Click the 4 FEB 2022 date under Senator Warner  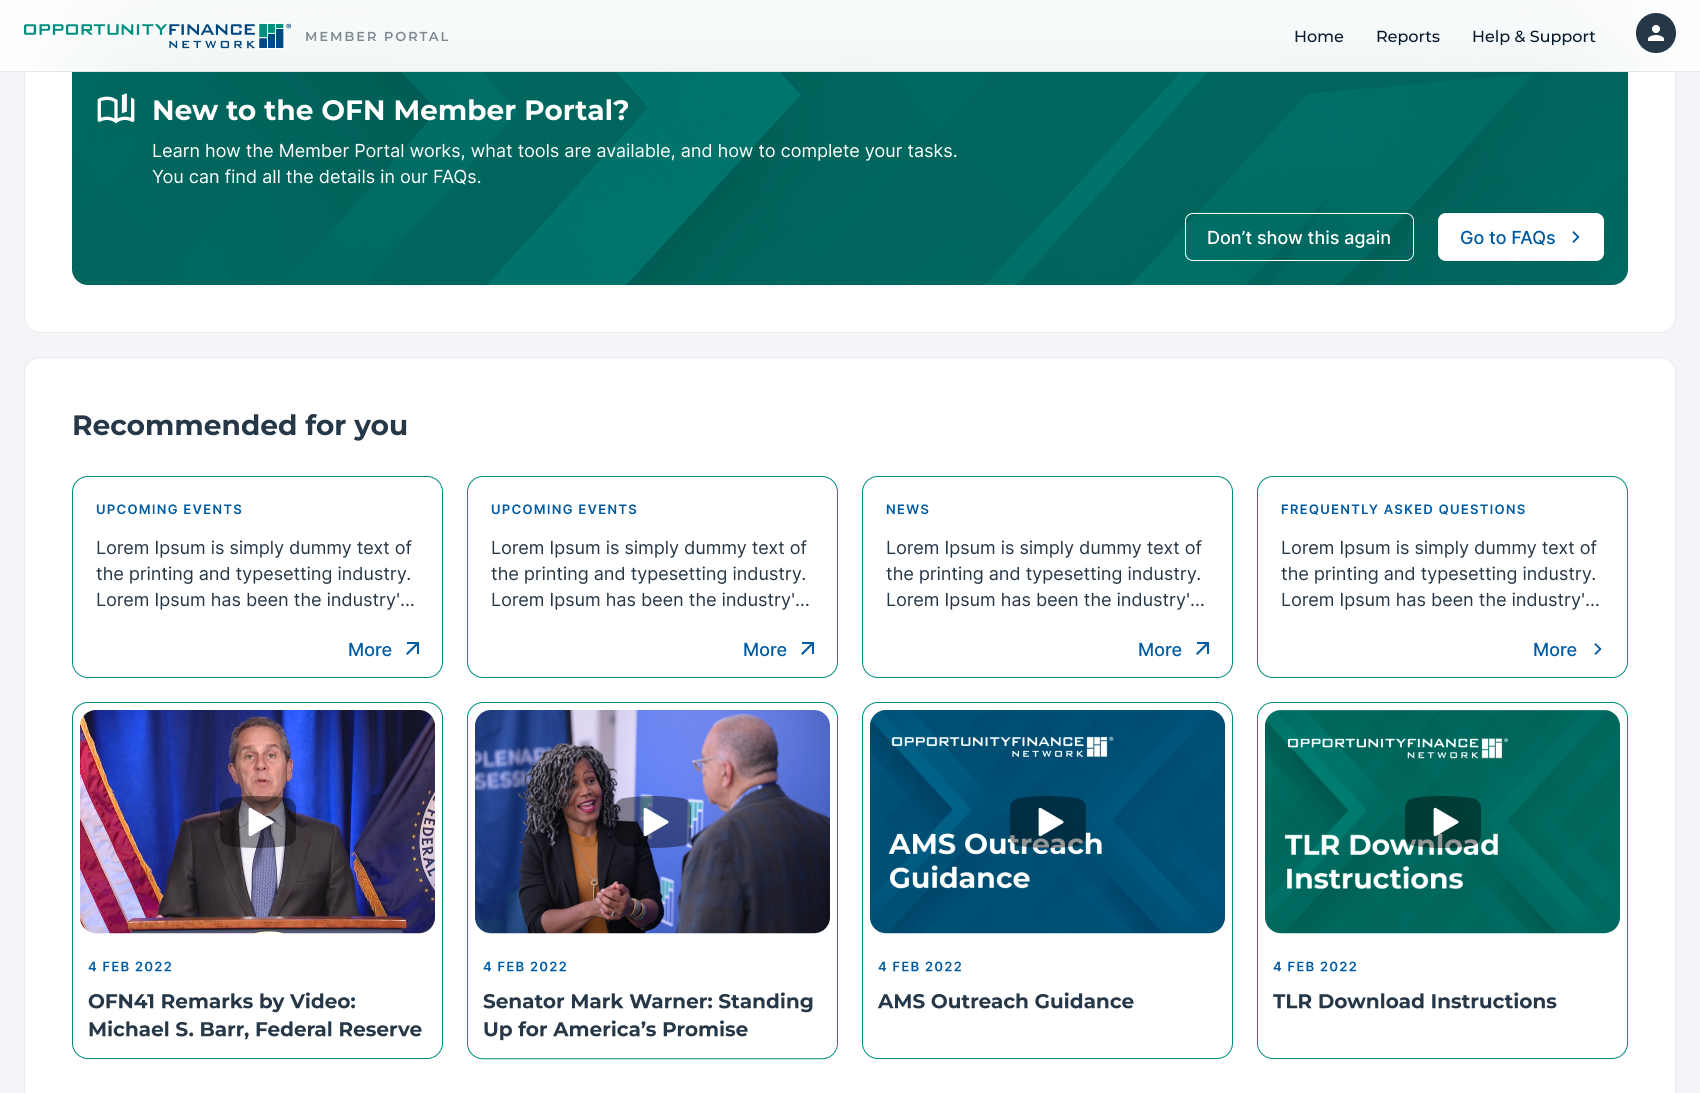click(525, 966)
